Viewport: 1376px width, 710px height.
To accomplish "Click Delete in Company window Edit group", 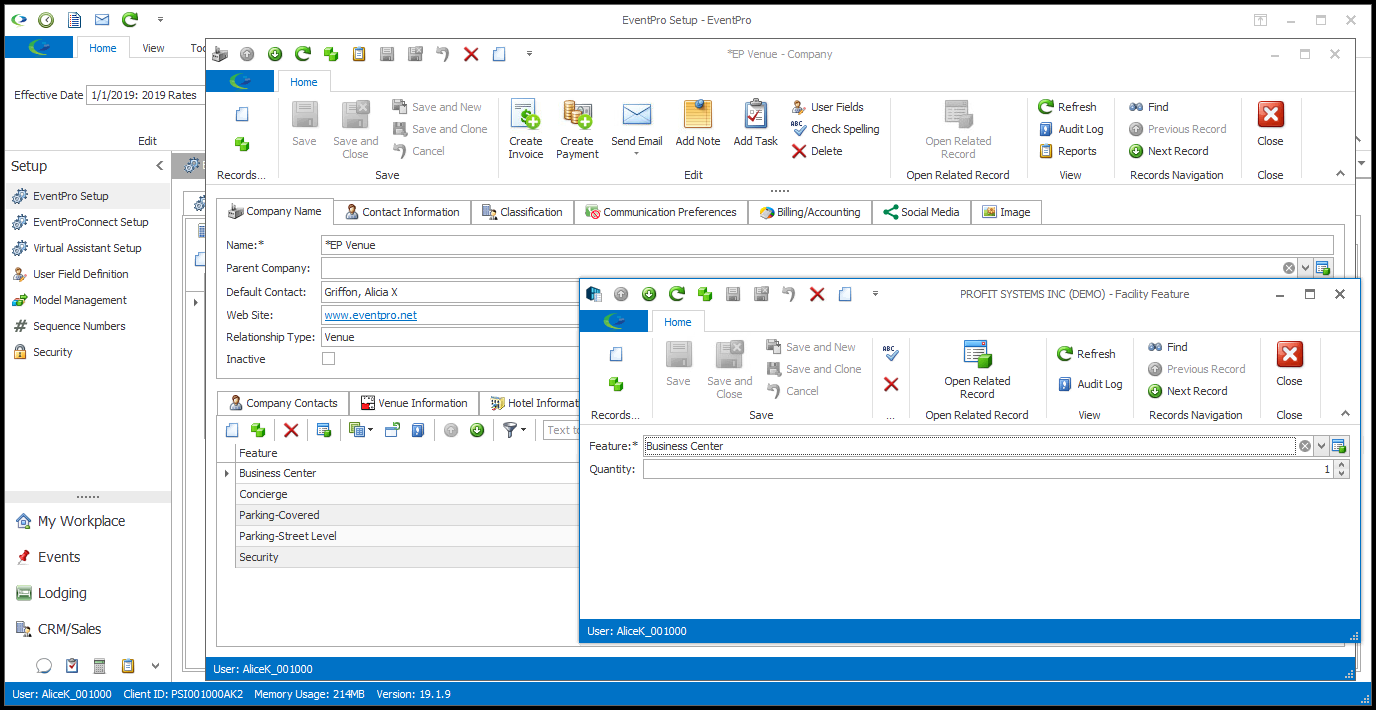I will point(817,151).
